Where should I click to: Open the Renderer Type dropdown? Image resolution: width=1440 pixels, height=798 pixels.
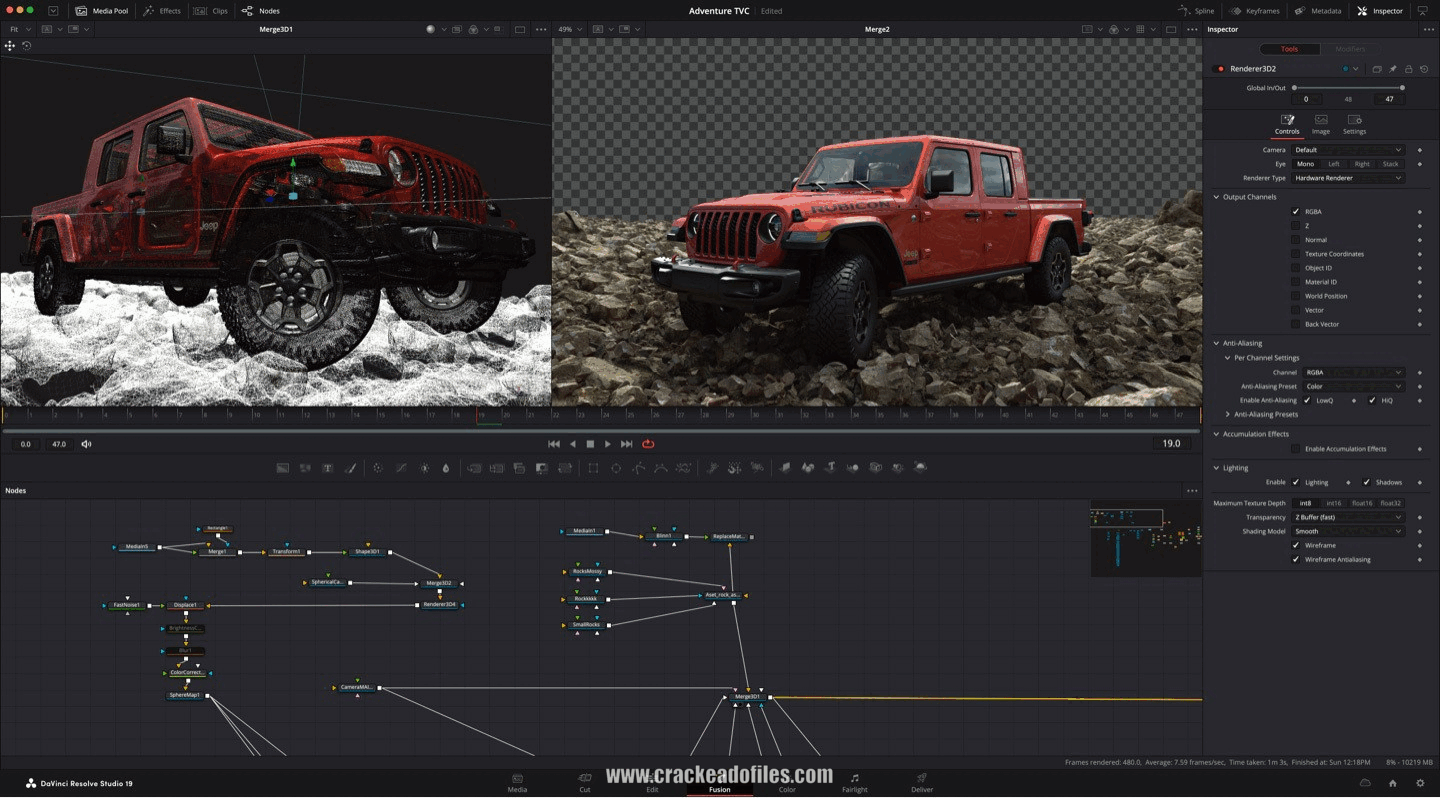pyautogui.click(x=1348, y=178)
